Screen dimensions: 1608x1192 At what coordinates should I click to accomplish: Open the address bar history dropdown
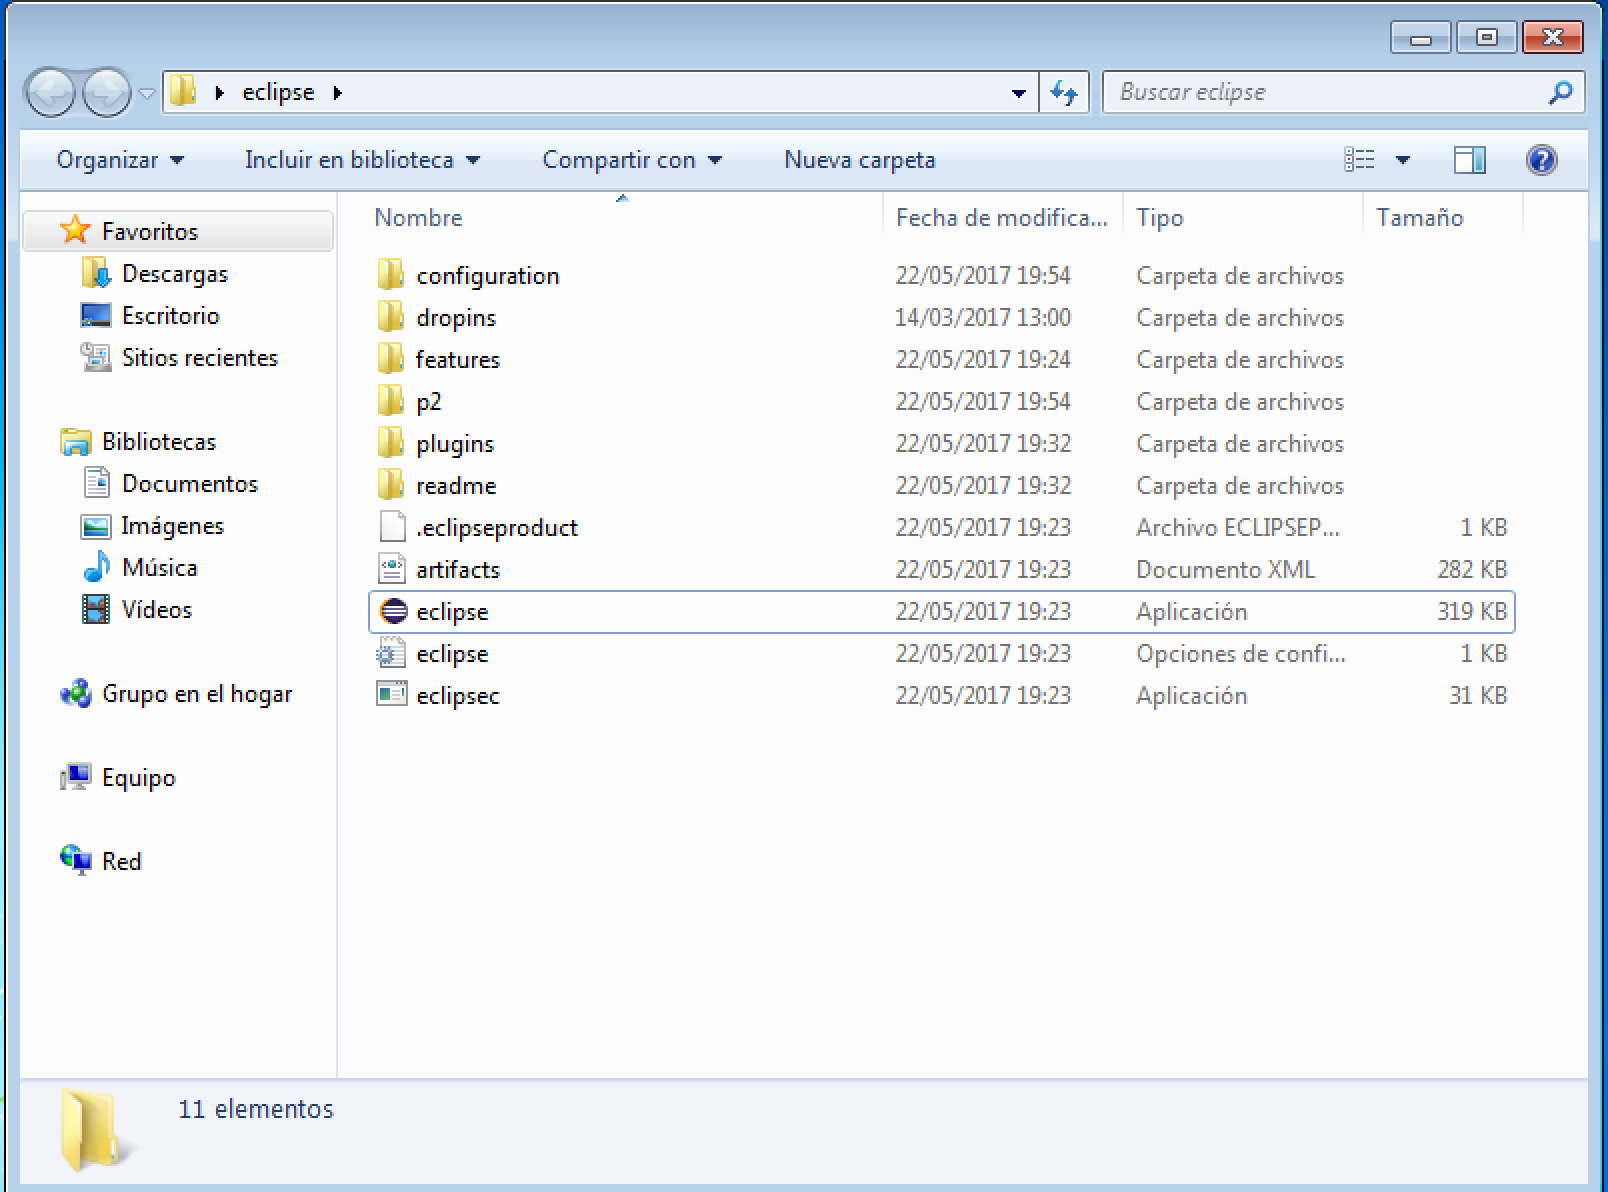pyautogui.click(x=1018, y=91)
